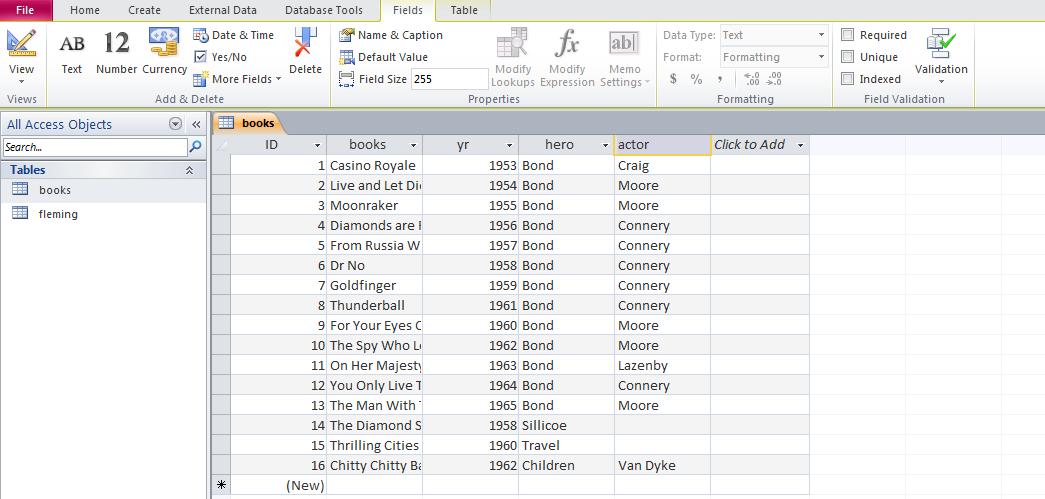Select the books table icon in navigation
The width and height of the screenshot is (1045, 499).
click(x=20, y=189)
